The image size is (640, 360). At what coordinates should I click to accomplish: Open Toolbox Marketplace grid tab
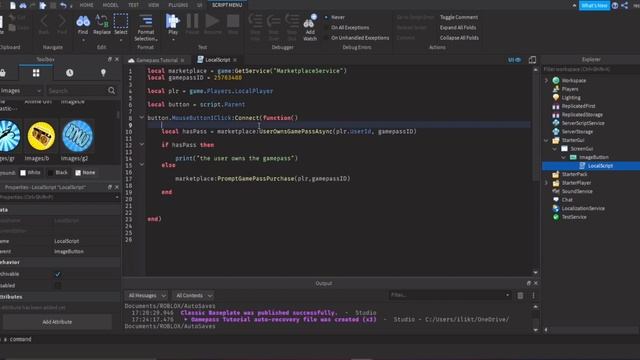(x=36, y=73)
